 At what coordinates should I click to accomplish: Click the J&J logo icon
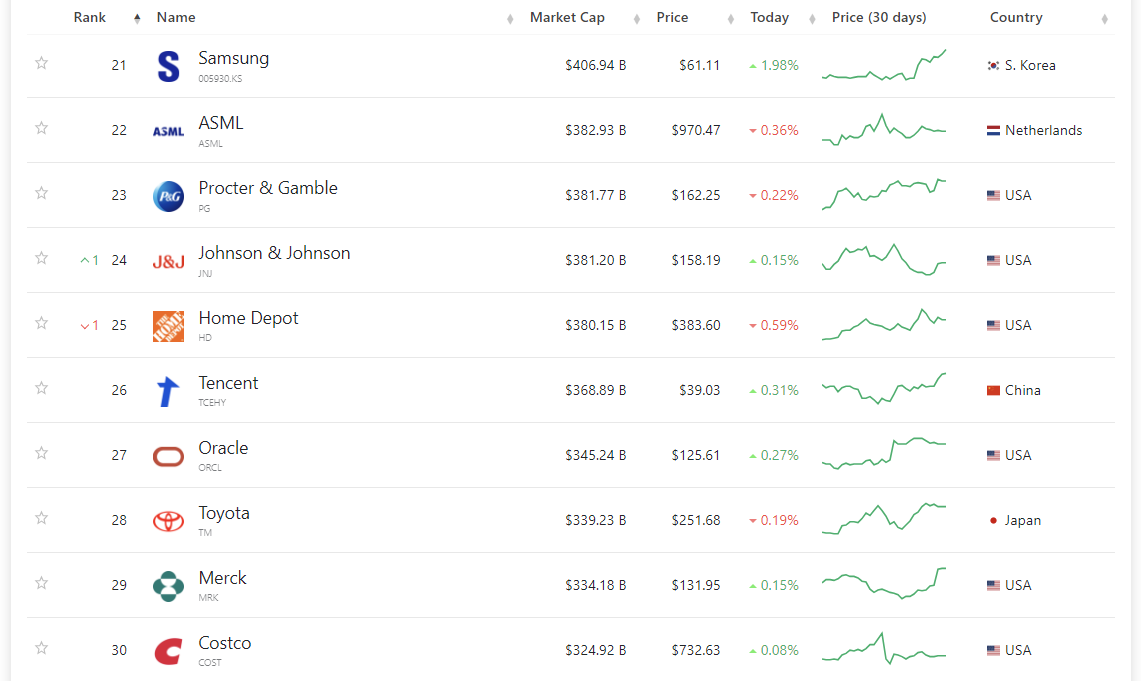(x=168, y=261)
